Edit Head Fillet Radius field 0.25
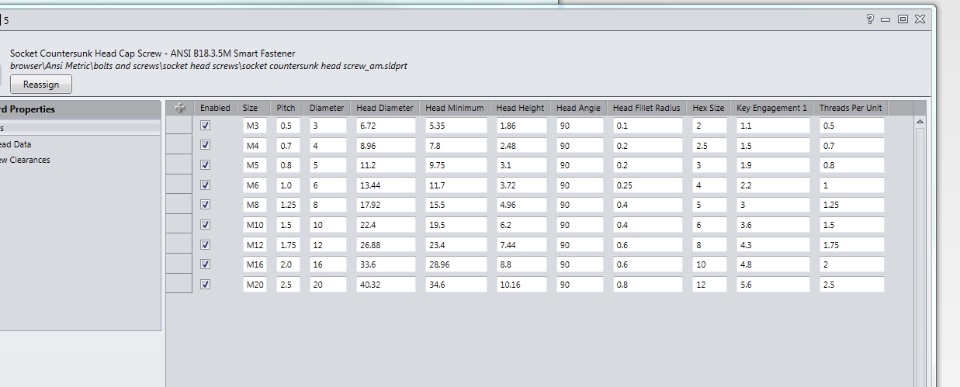 tap(648, 186)
